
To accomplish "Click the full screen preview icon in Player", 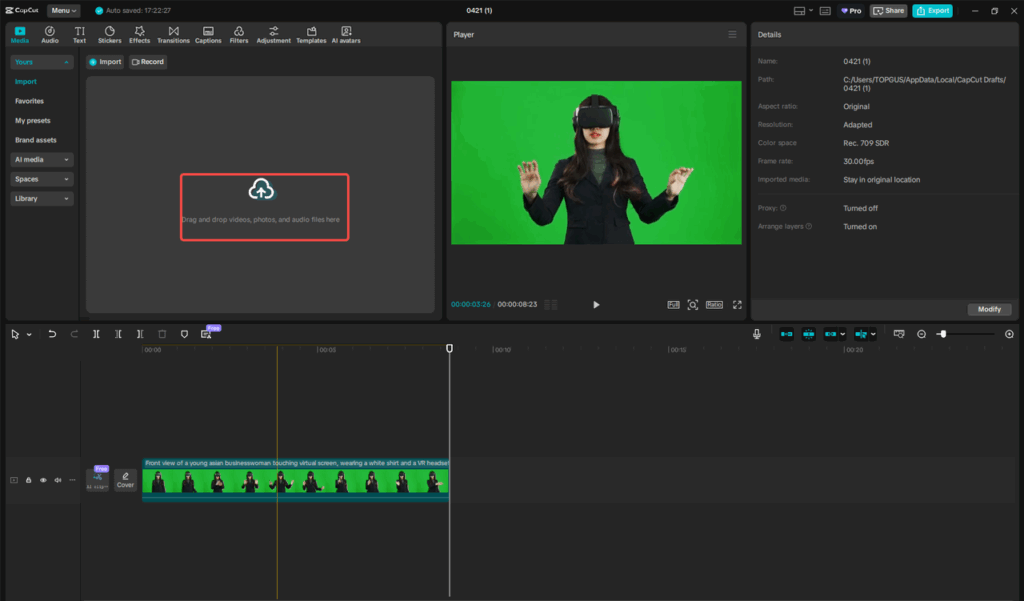I will click(x=737, y=304).
